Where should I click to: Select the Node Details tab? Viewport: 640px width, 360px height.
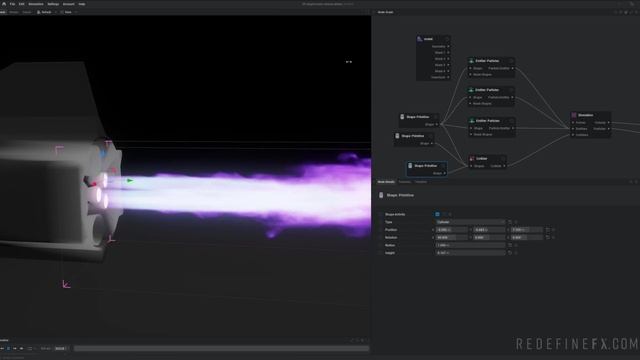(386, 182)
